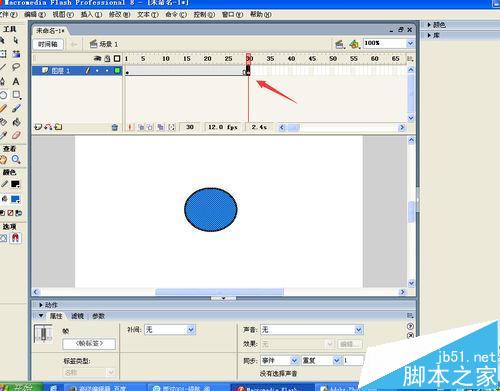This screenshot has height=391, width=500.
Task: Toggle visibility dot of layer 1
Action: tap(97, 71)
